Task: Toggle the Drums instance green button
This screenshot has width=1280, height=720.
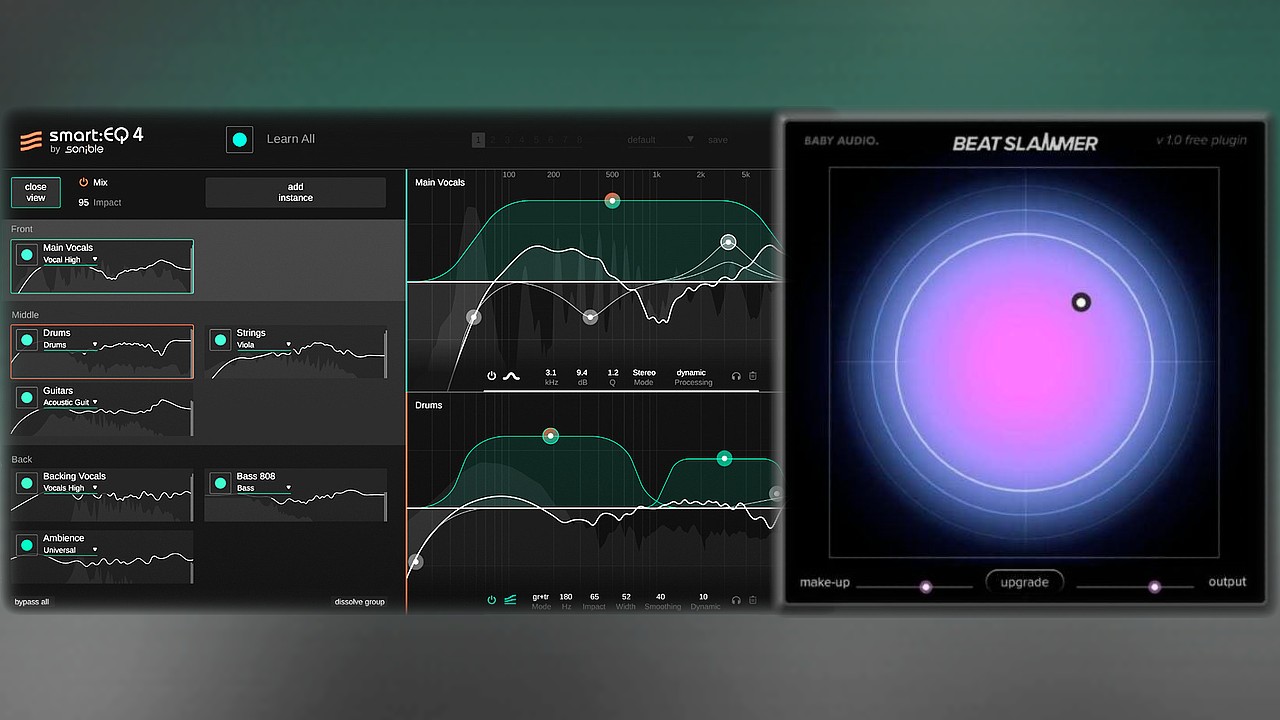Action: [27, 341]
